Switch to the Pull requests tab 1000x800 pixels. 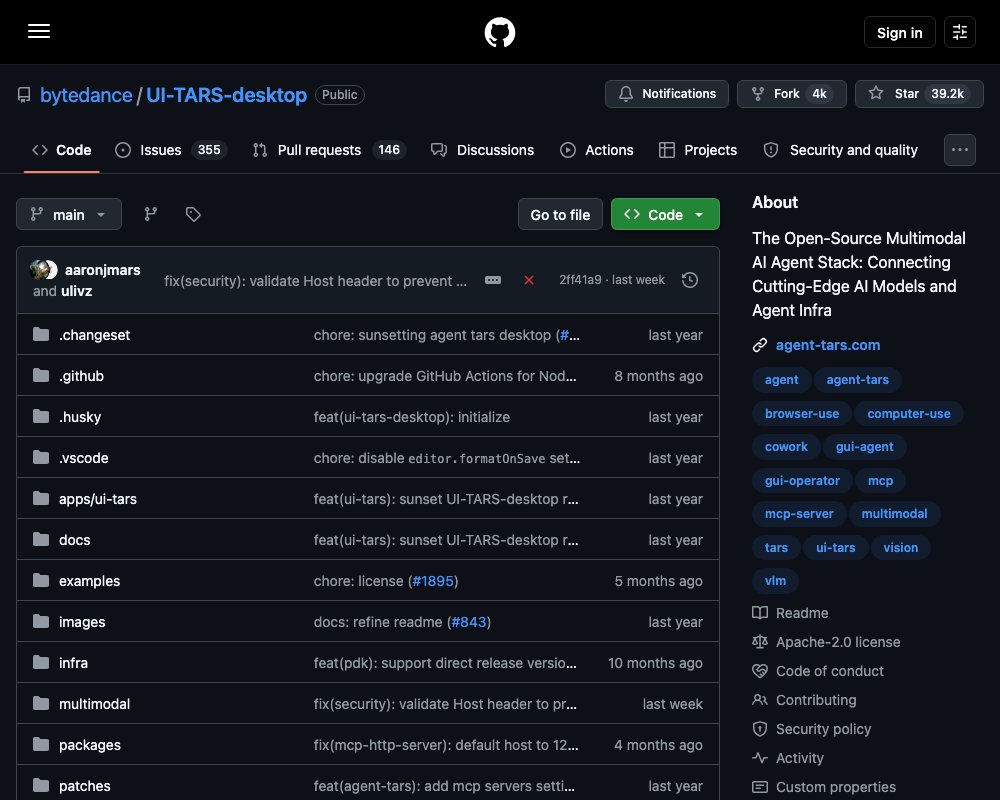tap(329, 150)
